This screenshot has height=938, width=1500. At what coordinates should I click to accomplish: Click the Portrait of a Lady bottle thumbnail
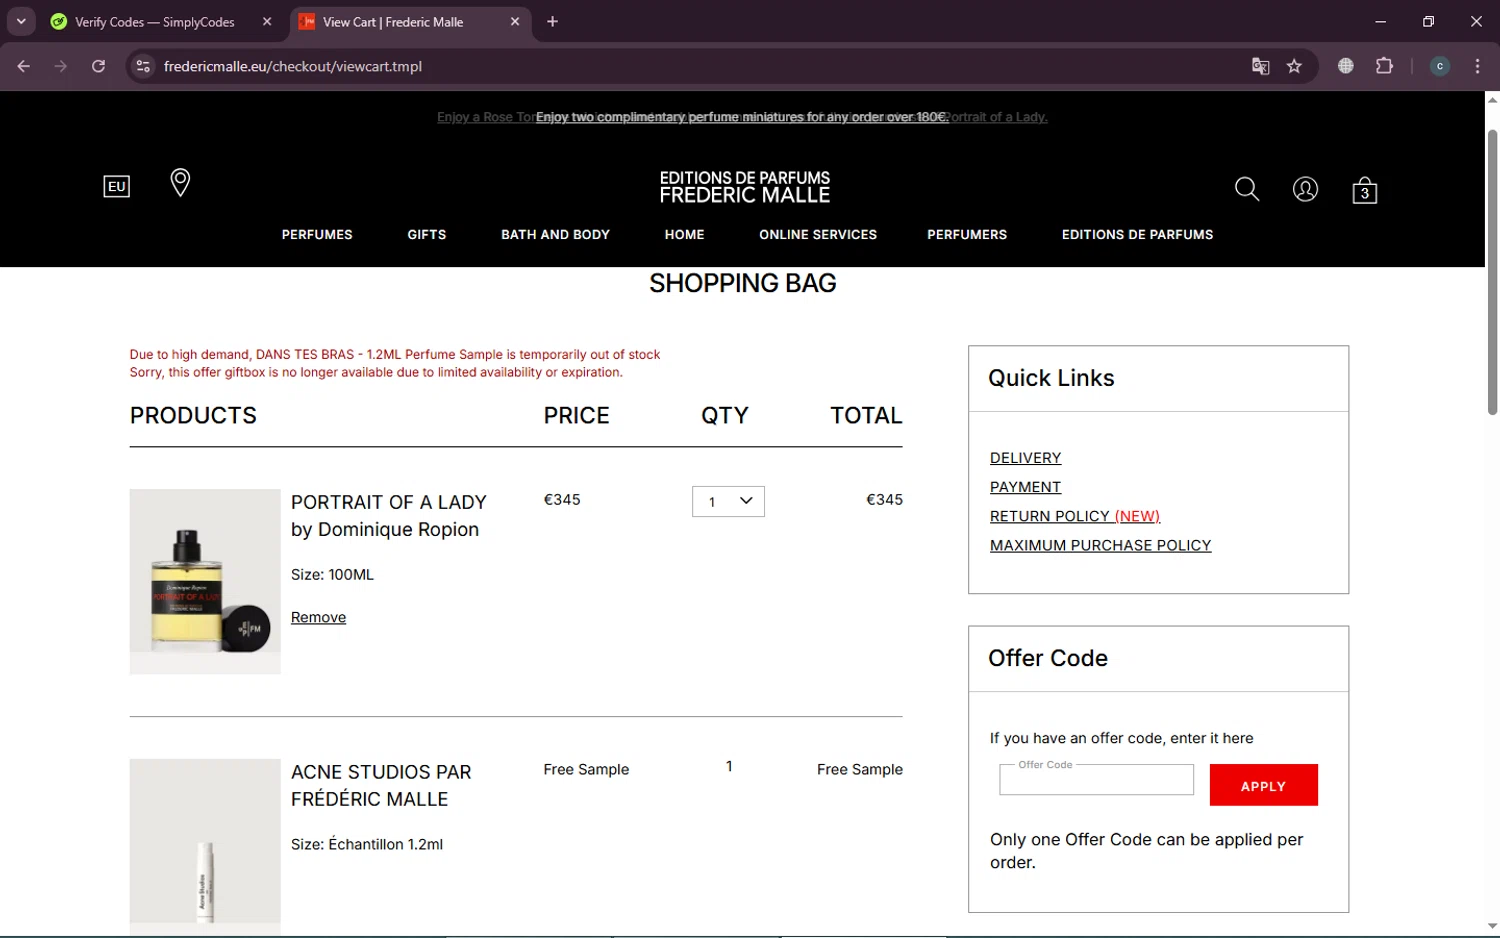tap(205, 581)
